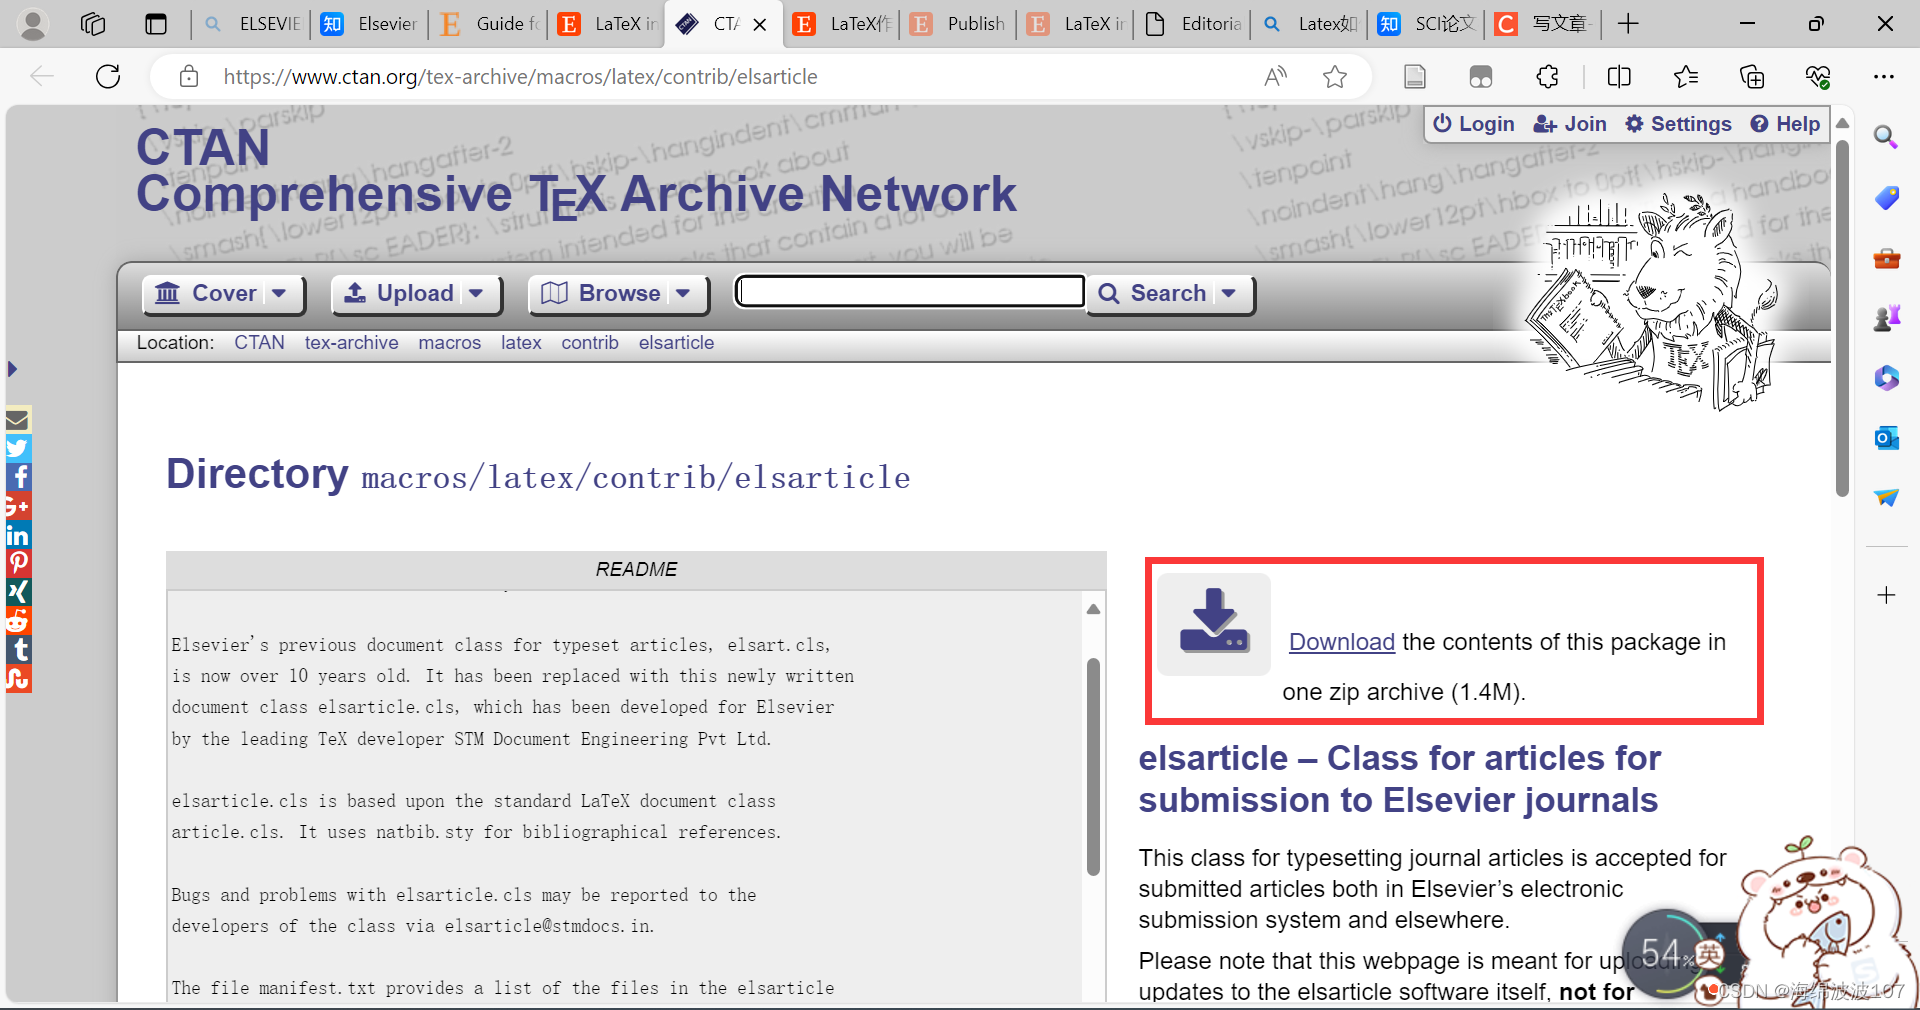Add a sidebar app with plus icon

(1886, 595)
